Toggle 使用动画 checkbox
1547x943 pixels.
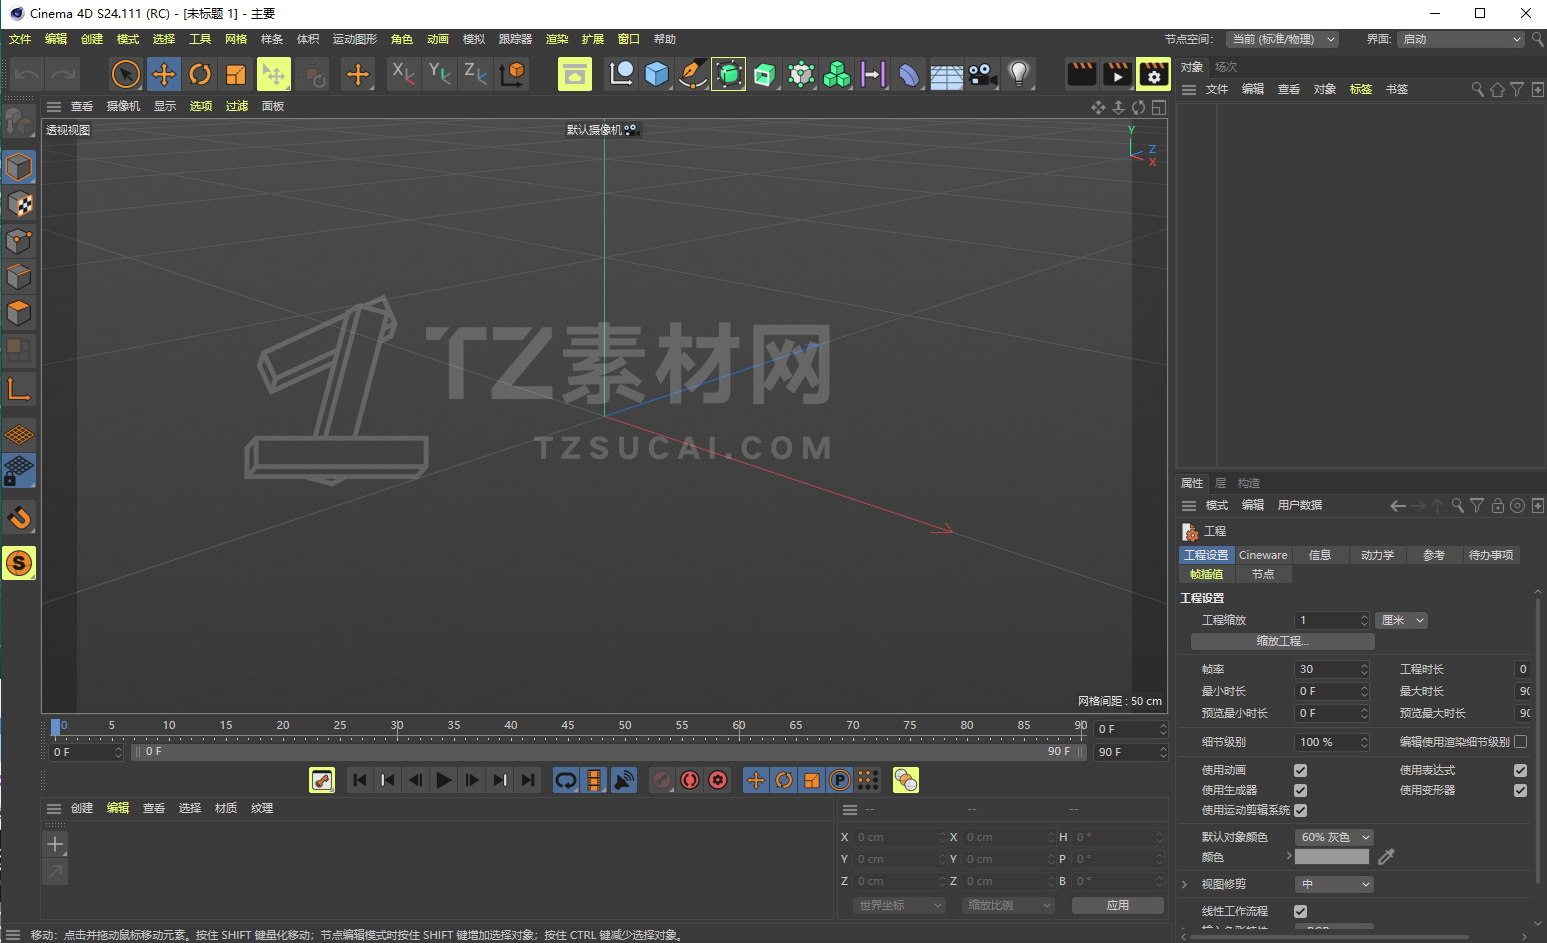[x=1300, y=770]
